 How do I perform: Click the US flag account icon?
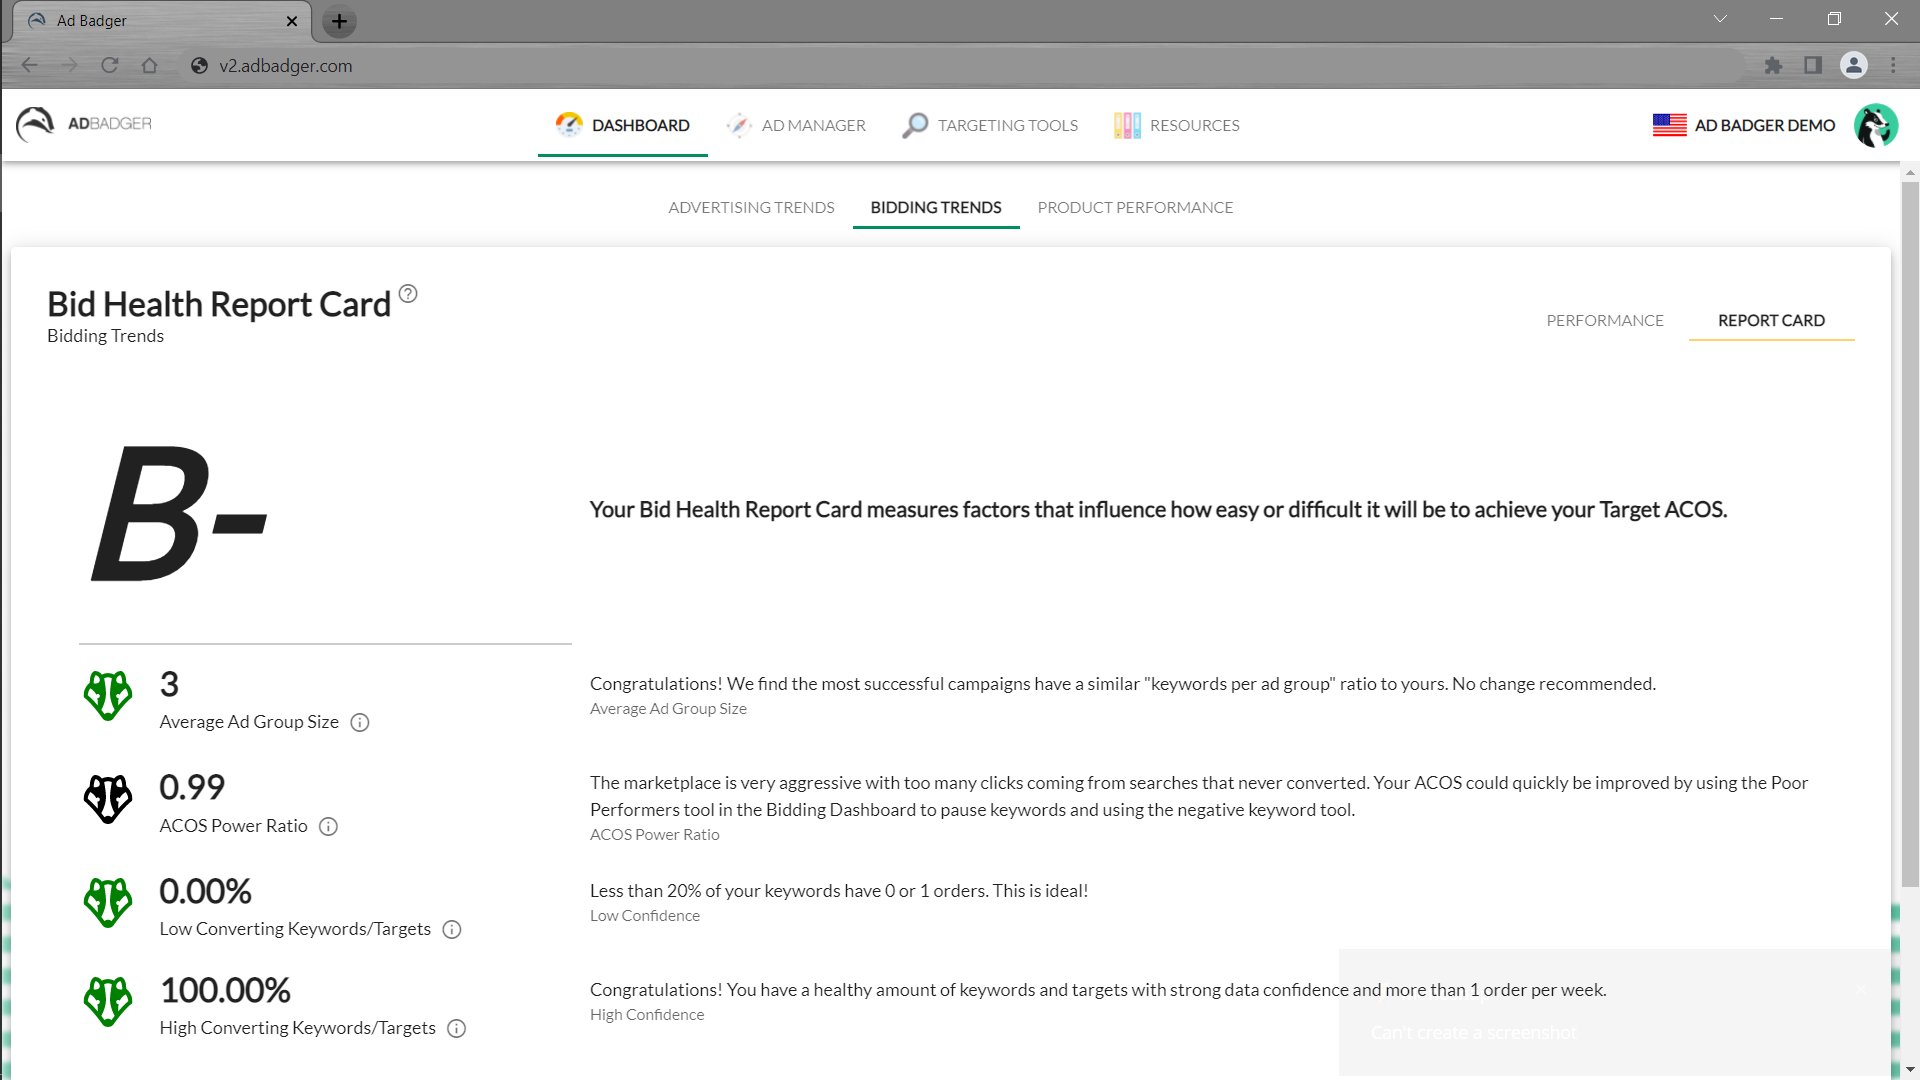pos(1669,125)
